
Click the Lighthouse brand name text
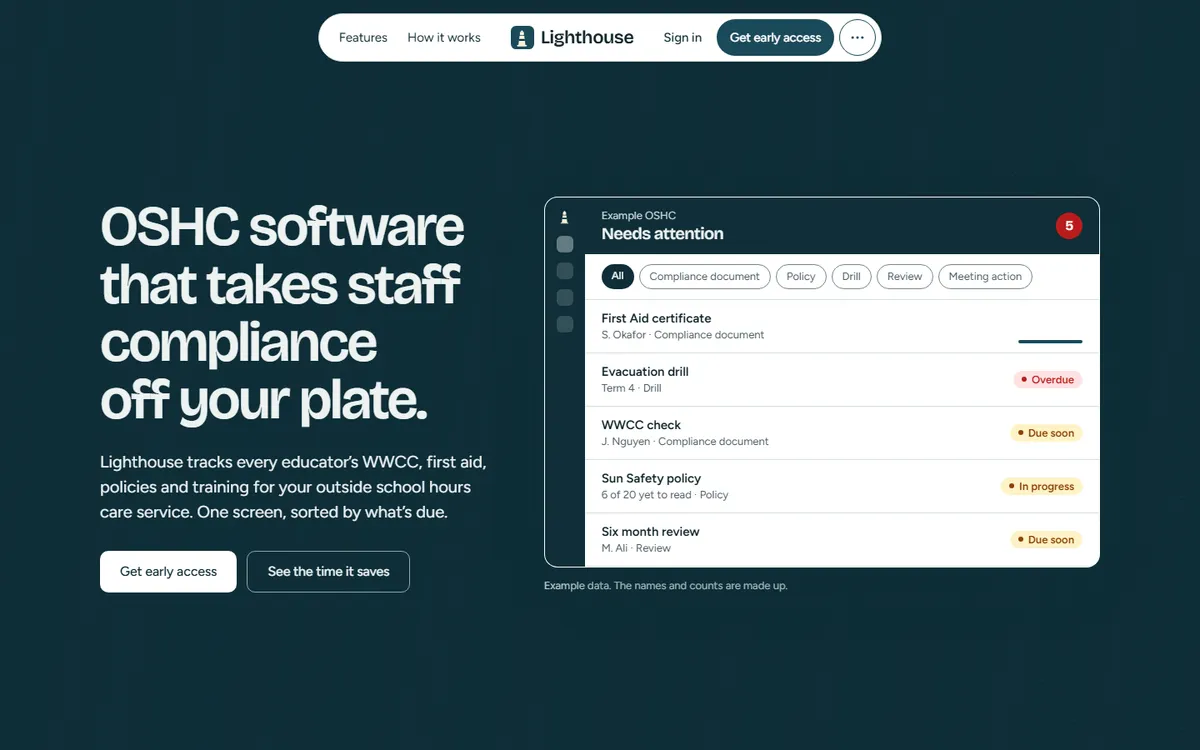click(x=587, y=38)
